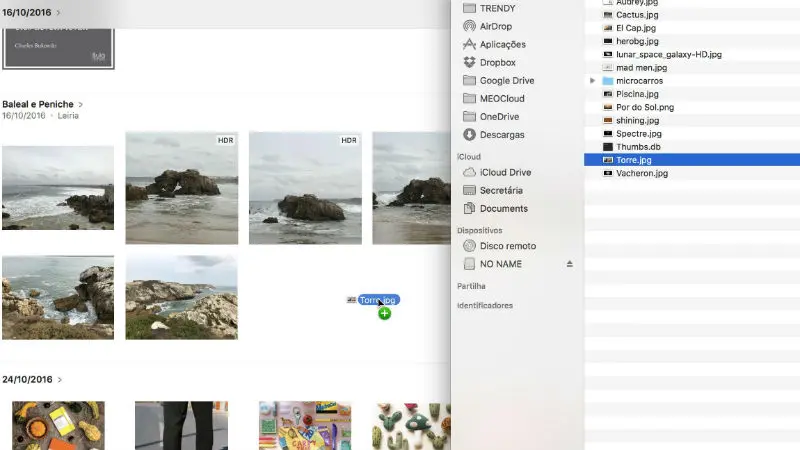Click Cactus.jpg file icon
This screenshot has width=800, height=450.
pos(607,15)
